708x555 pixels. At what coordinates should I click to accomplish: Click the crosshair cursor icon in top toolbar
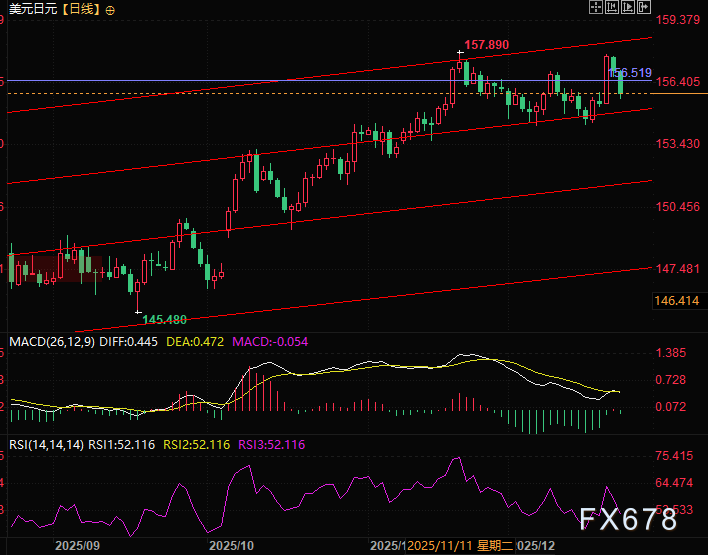coord(597,7)
